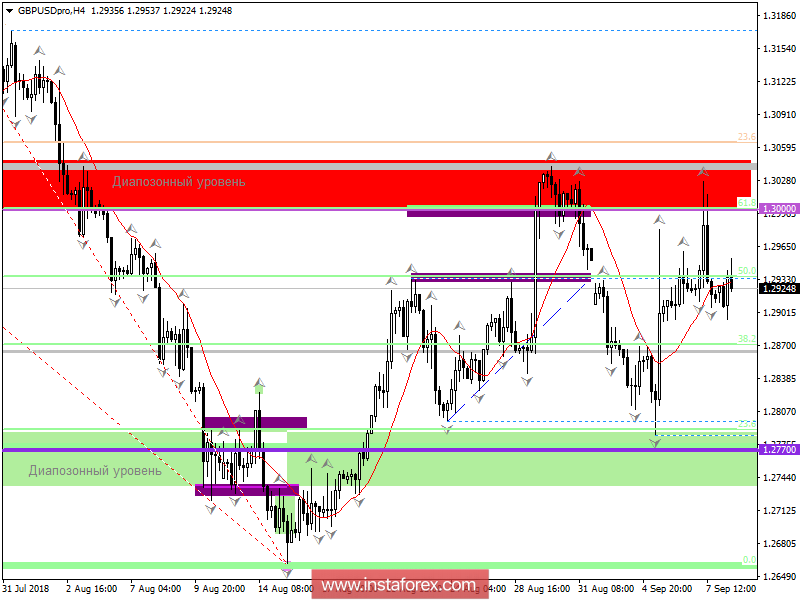This screenshot has height=600, width=800.
Task: Click the 28 Aug 16:00 time label
Action: pyautogui.click(x=542, y=588)
